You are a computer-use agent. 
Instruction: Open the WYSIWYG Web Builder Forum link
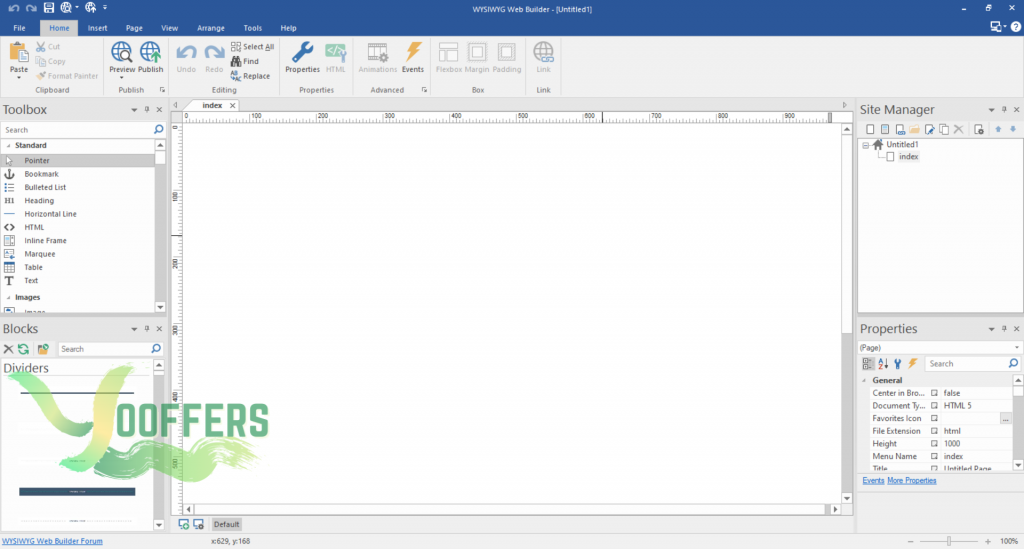click(x=52, y=541)
